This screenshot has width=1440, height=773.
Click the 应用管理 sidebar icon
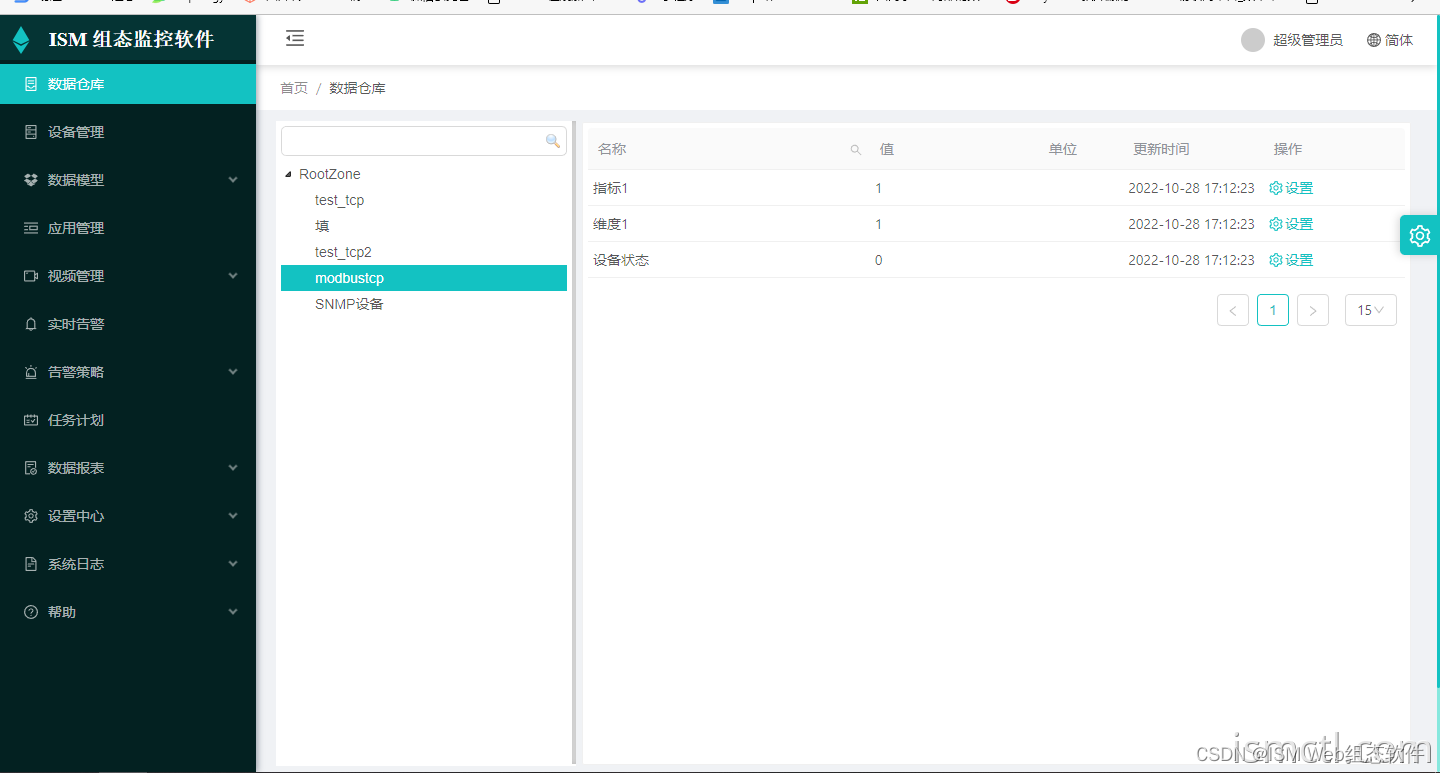[31, 228]
